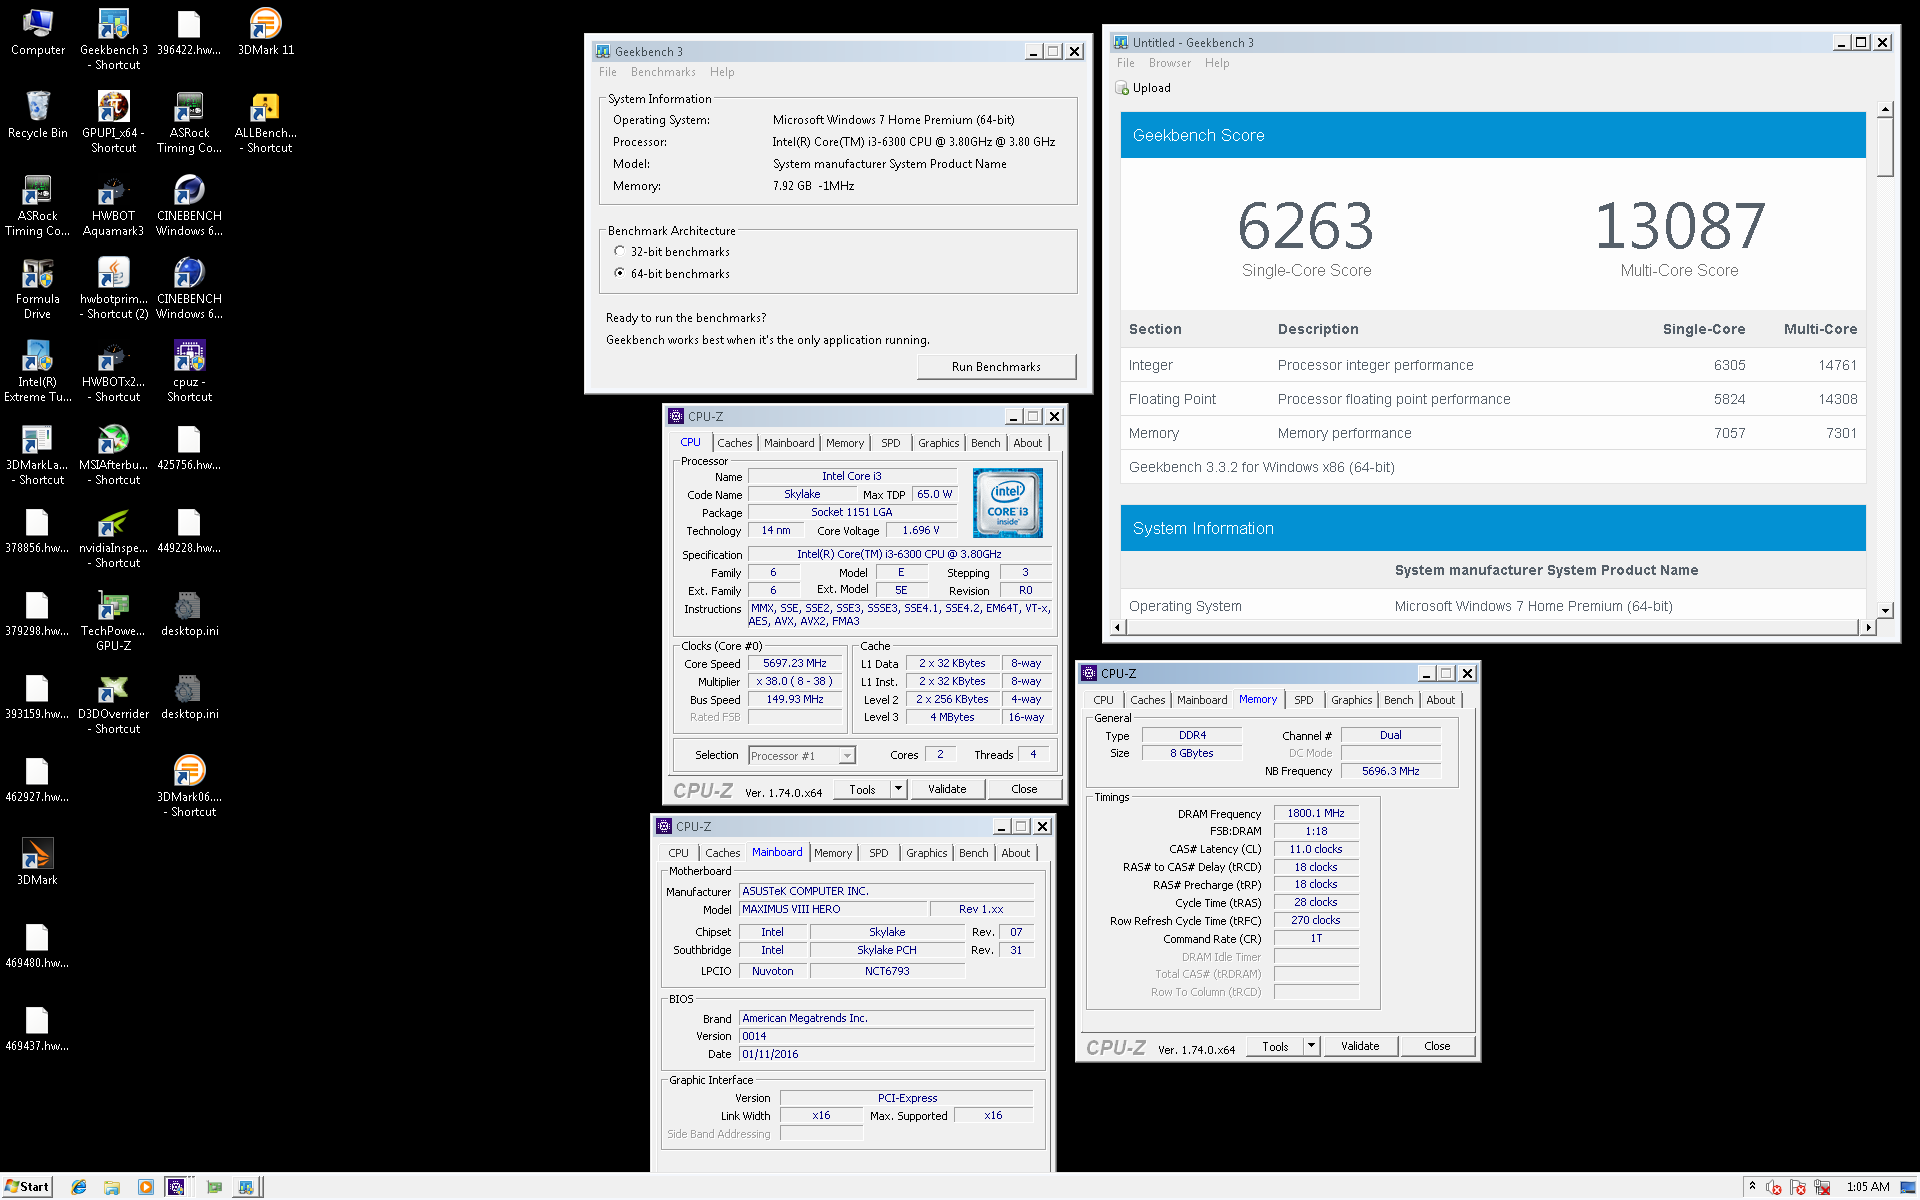Open Windows Media Player from taskbar
Screen dimensions: 1920x1200
146,1187
